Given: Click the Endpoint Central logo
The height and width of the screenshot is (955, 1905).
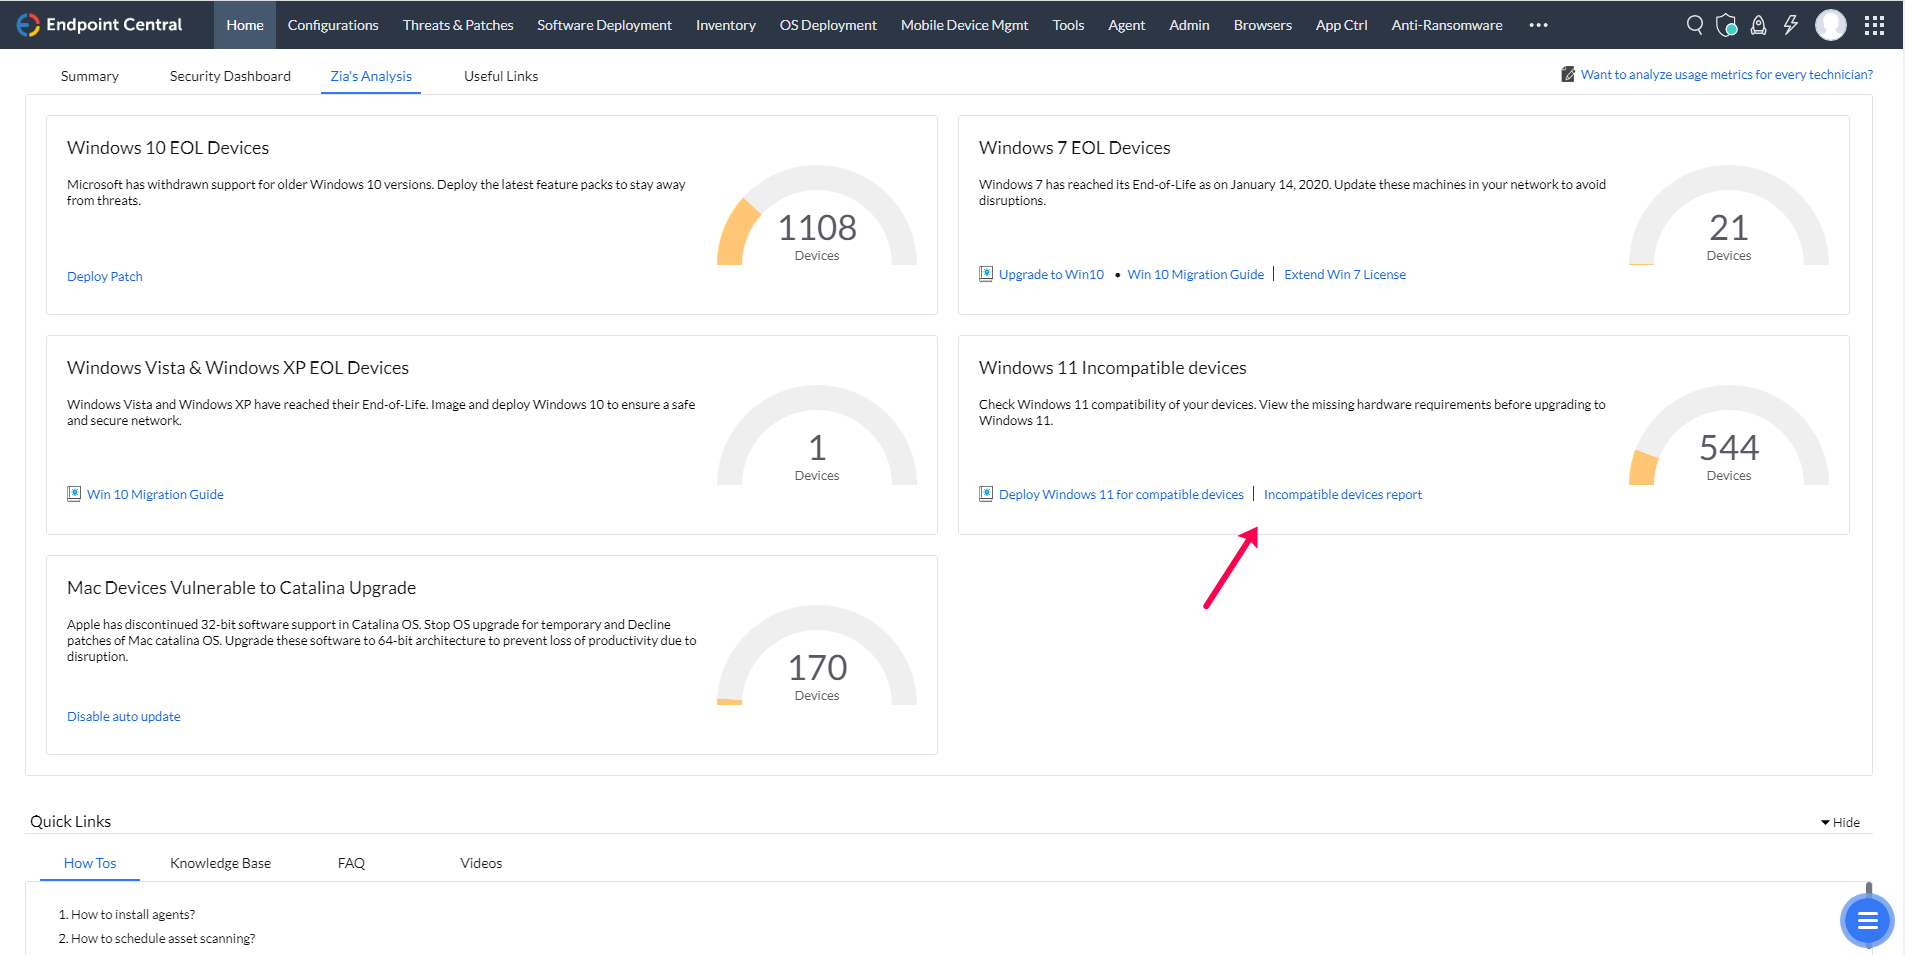Looking at the screenshot, I should tap(99, 25).
